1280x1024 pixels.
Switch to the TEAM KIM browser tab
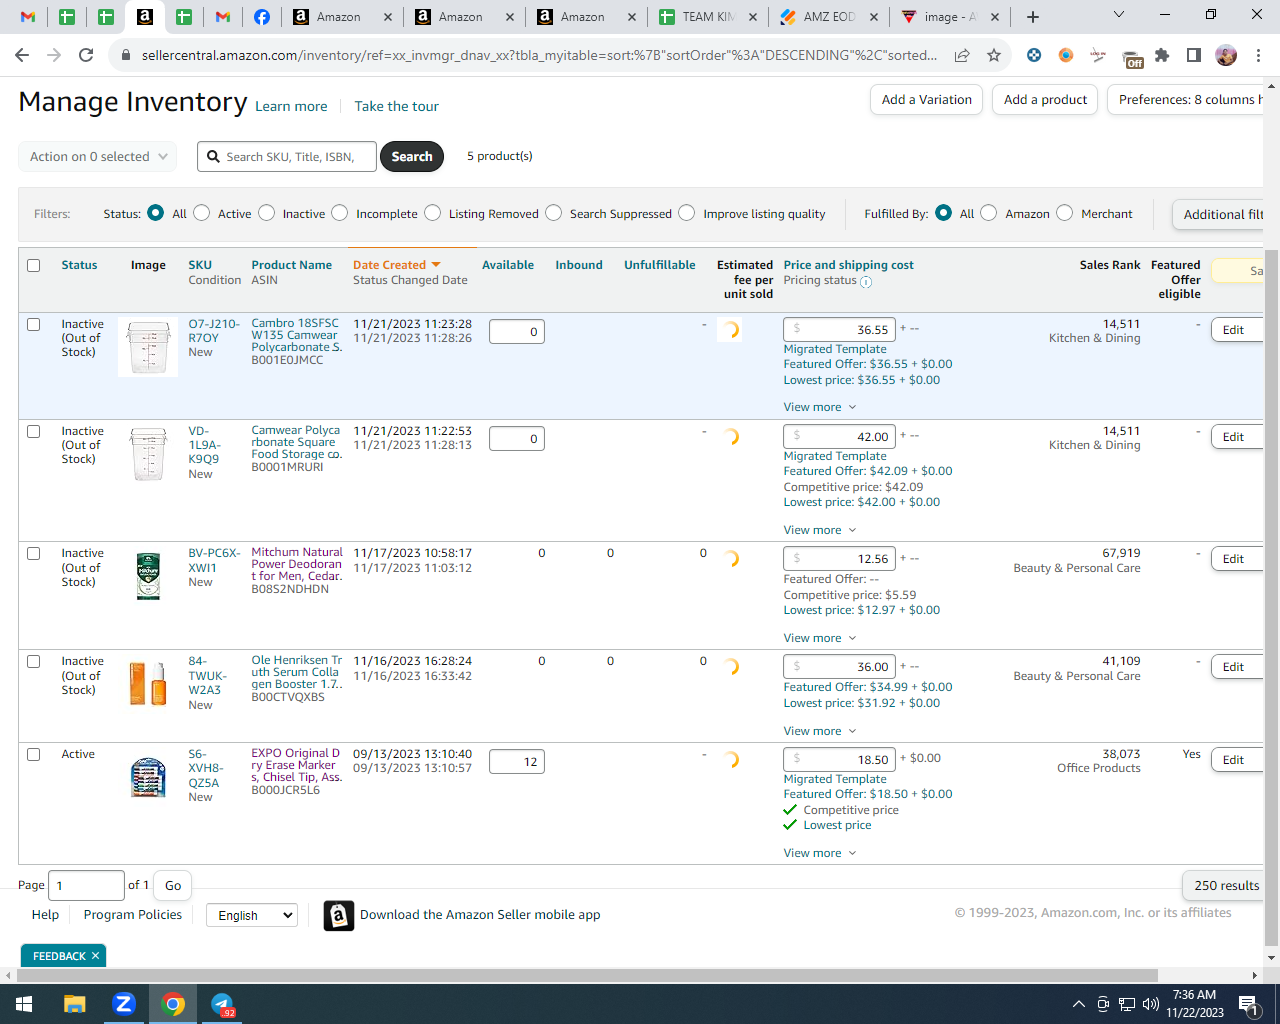click(706, 17)
